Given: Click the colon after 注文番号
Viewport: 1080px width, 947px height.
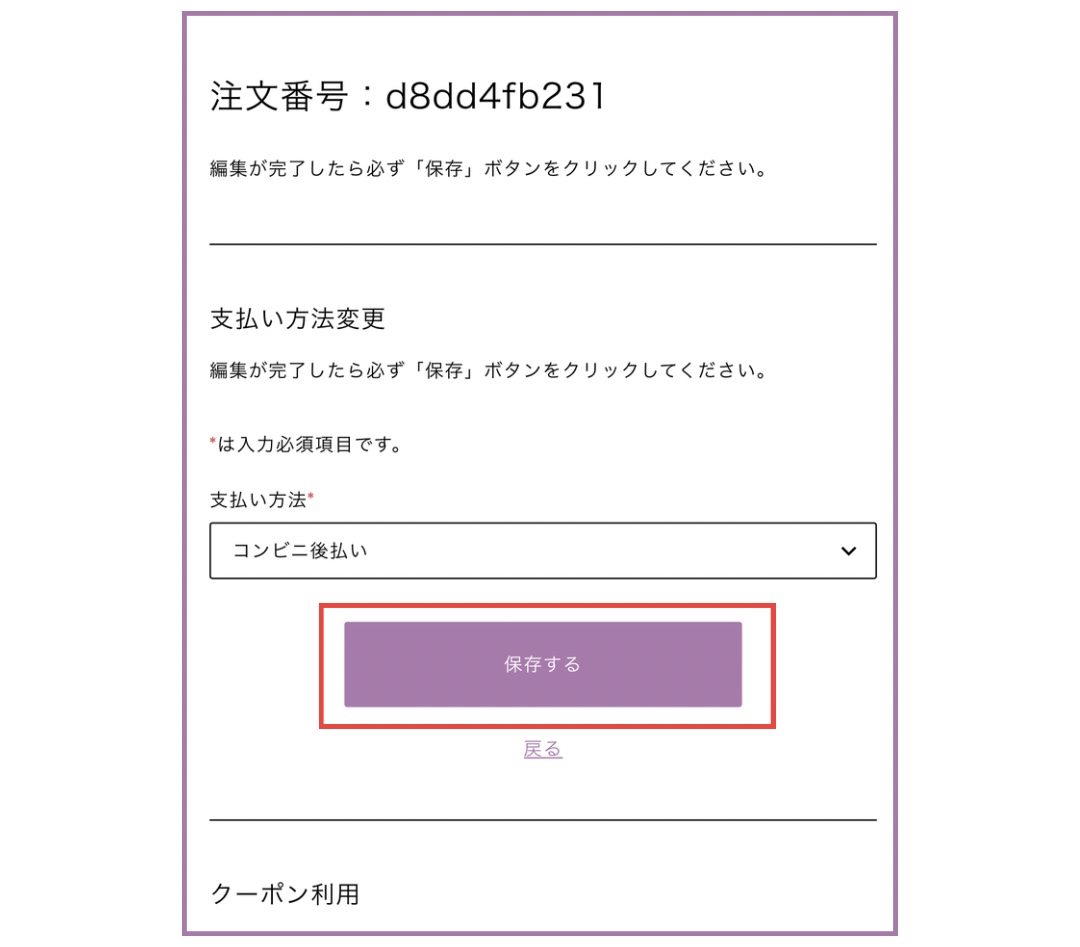Looking at the screenshot, I should tap(366, 98).
